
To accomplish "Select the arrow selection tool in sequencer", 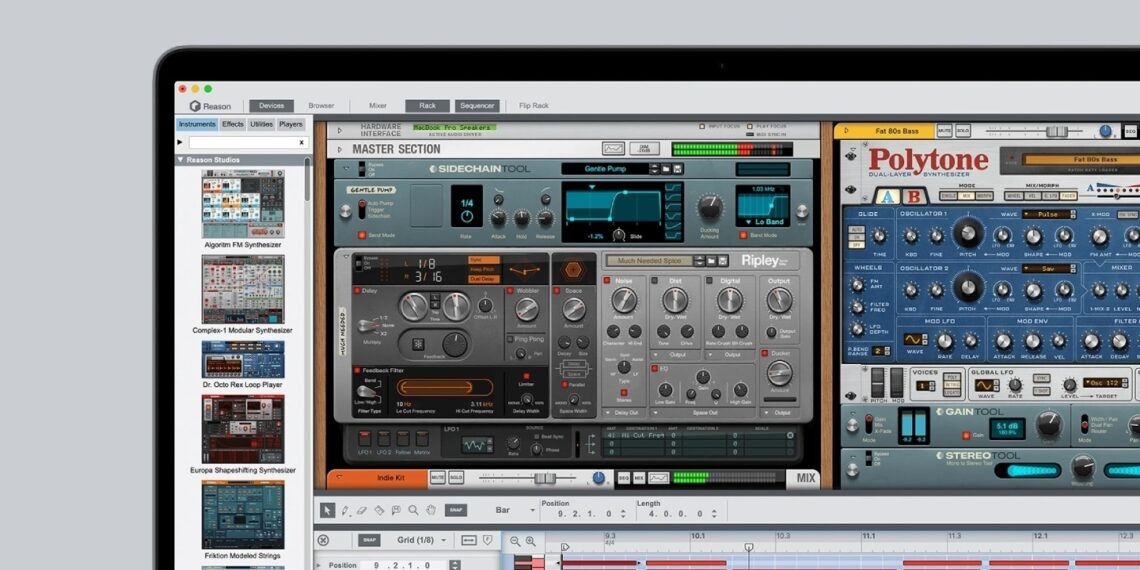I will (327, 510).
